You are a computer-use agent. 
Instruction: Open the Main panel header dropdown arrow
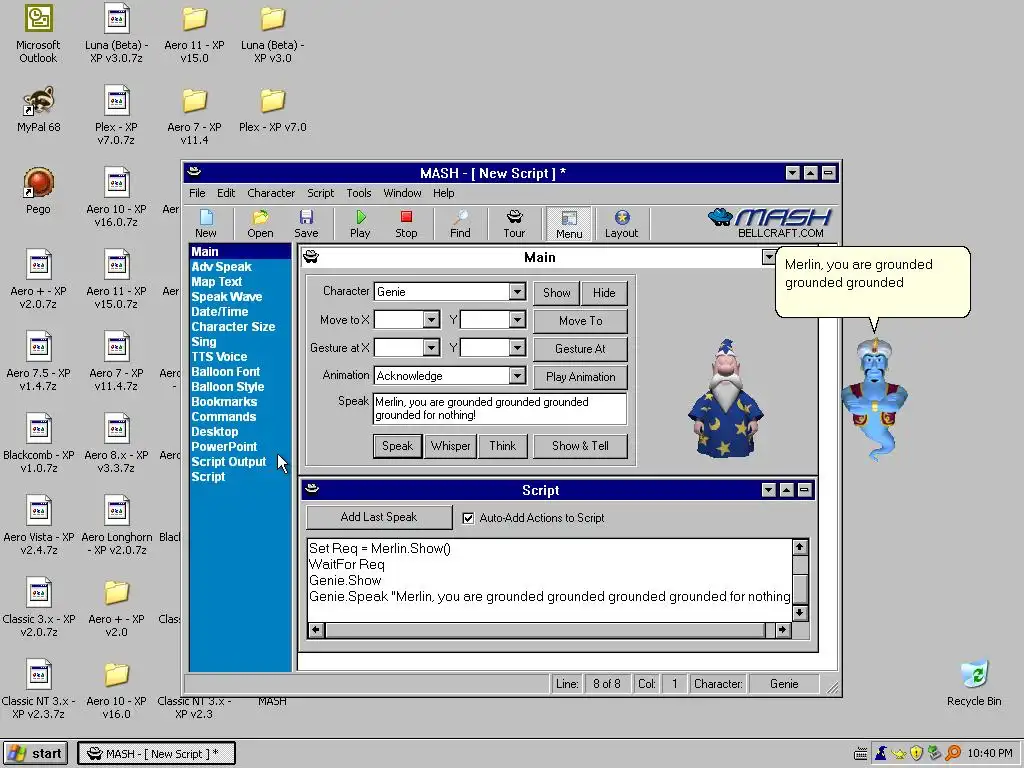[769, 257]
